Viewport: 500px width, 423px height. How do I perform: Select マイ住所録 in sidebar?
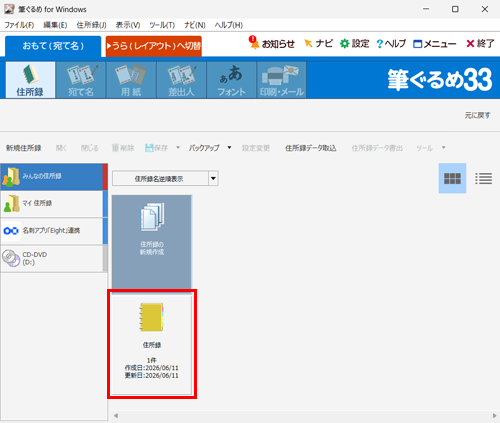click(52, 204)
